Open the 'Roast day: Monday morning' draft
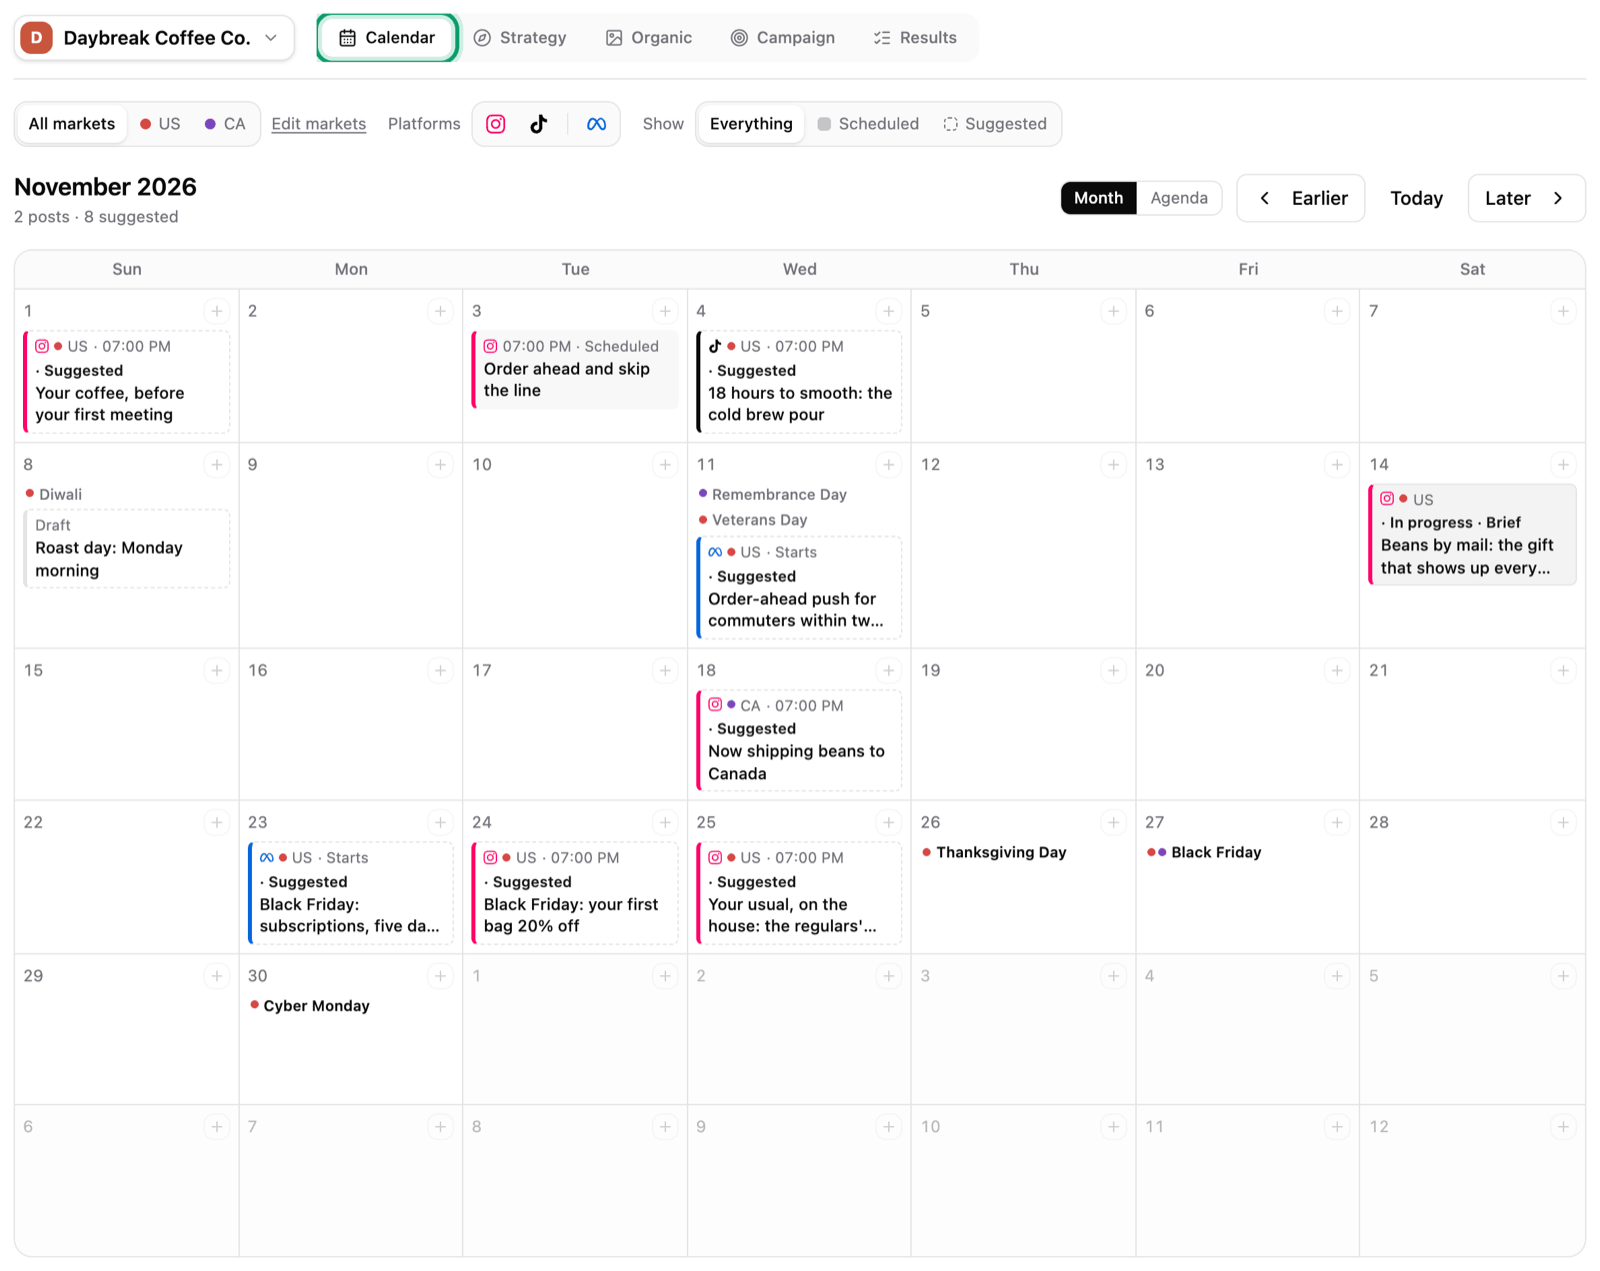1600x1271 pixels. pos(127,549)
